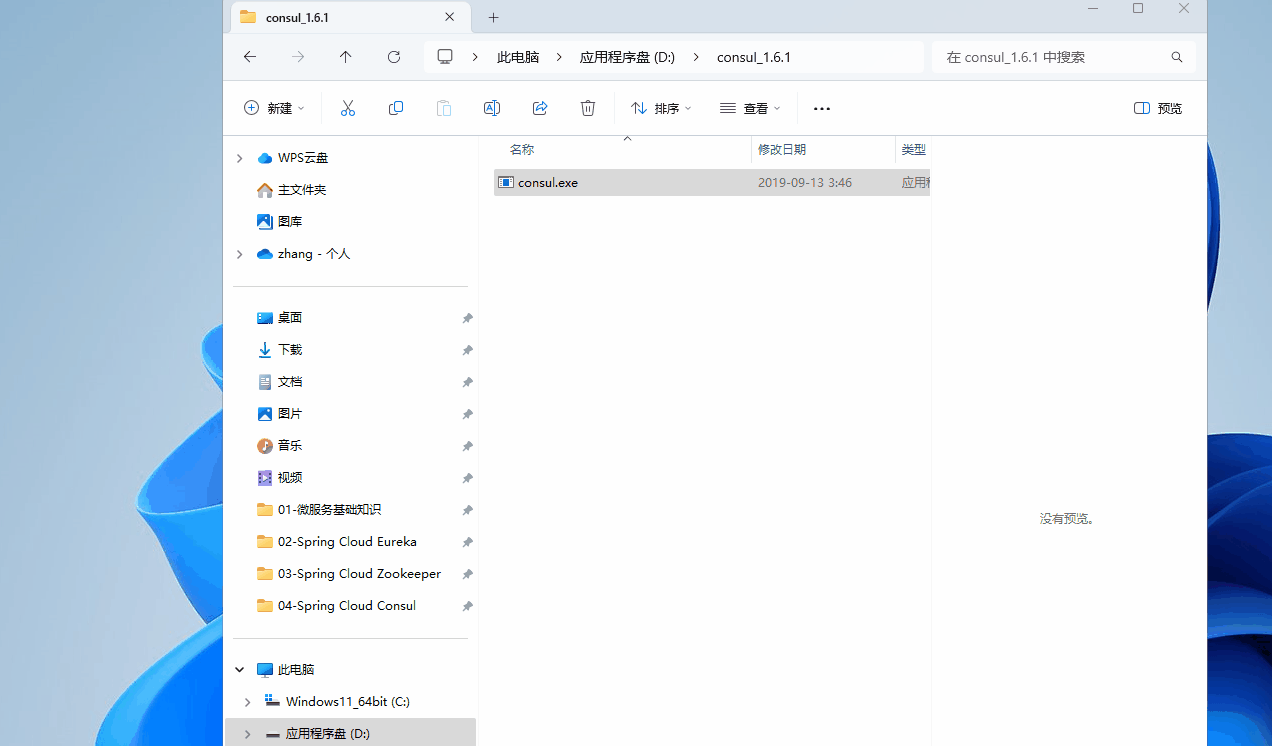Click the Delete trash icon
The height and width of the screenshot is (746, 1272).
pos(588,108)
